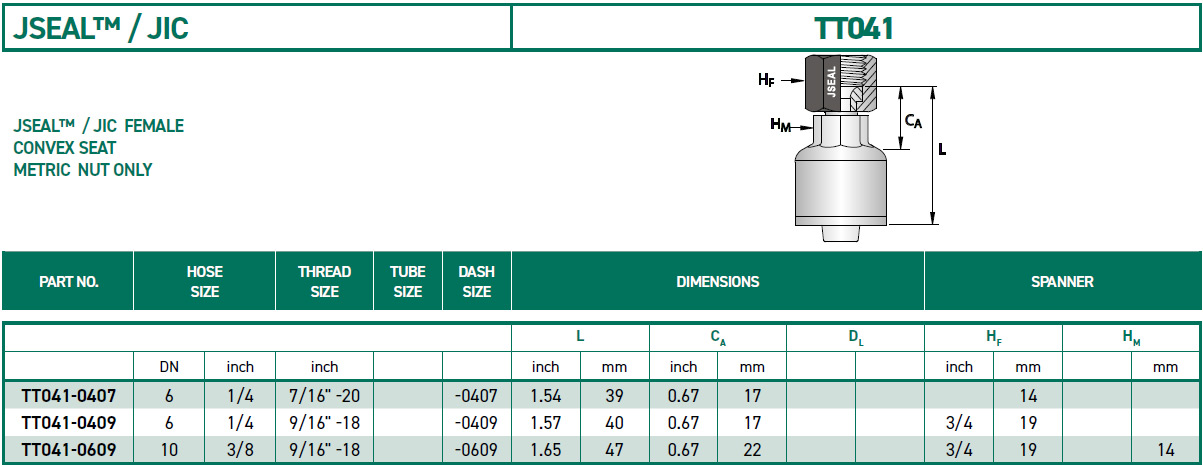Click HF mm 19 in TT041-0609 row
Screen dimensions: 1203x467
point(1028,450)
